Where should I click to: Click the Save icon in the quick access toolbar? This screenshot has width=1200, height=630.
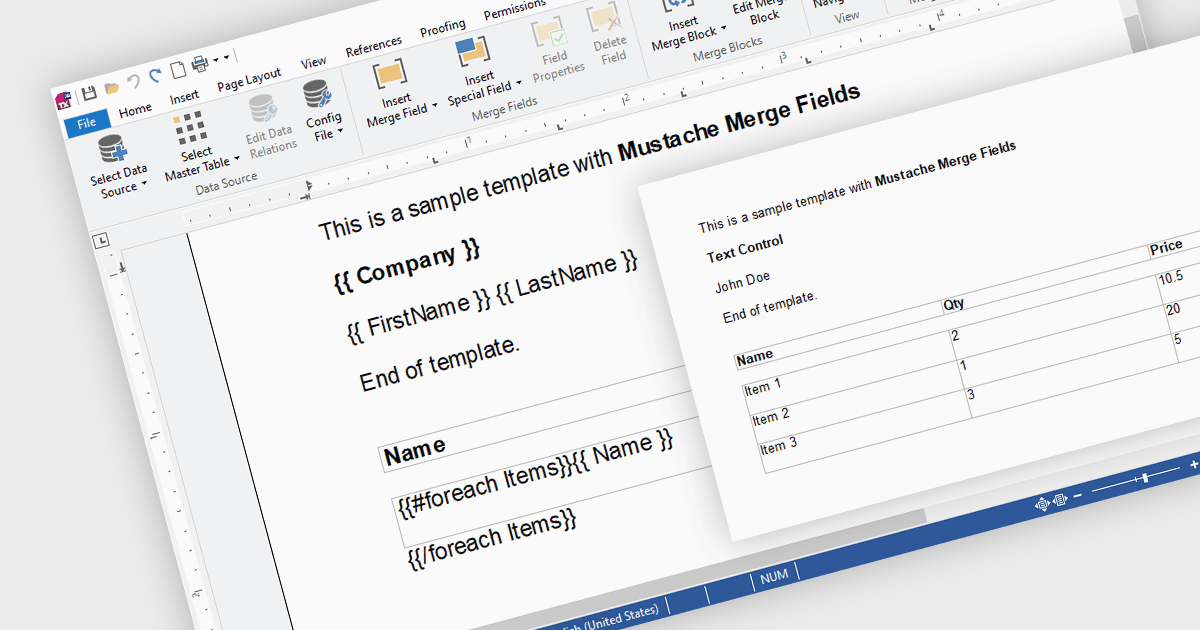point(89,93)
